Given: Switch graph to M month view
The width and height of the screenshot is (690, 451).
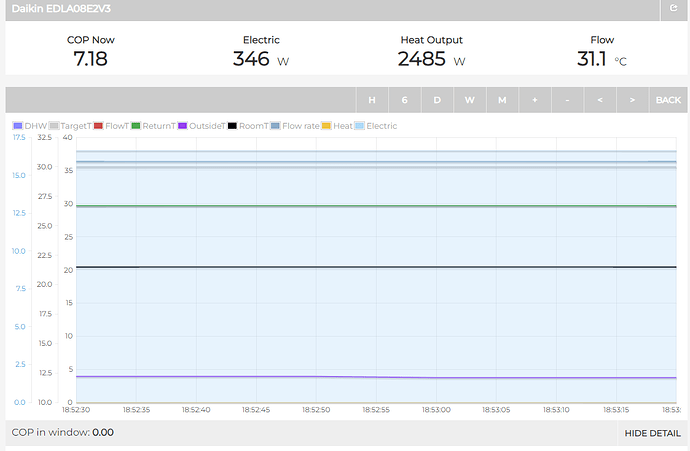Looking at the screenshot, I should (x=502, y=100).
